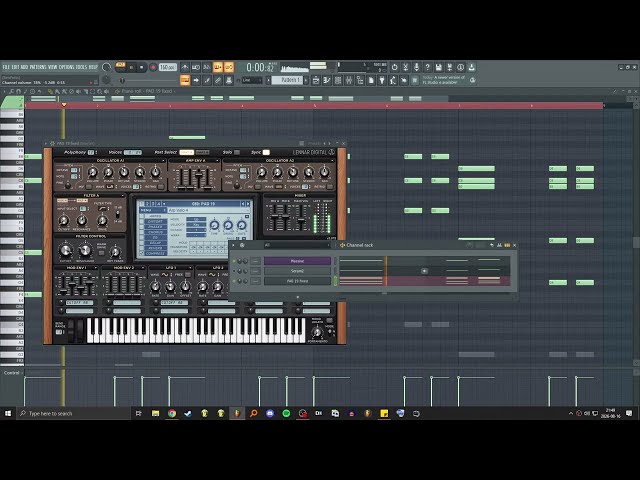Toggle wait for input before recording
This screenshot has width=640, height=480.
(x=196, y=67)
